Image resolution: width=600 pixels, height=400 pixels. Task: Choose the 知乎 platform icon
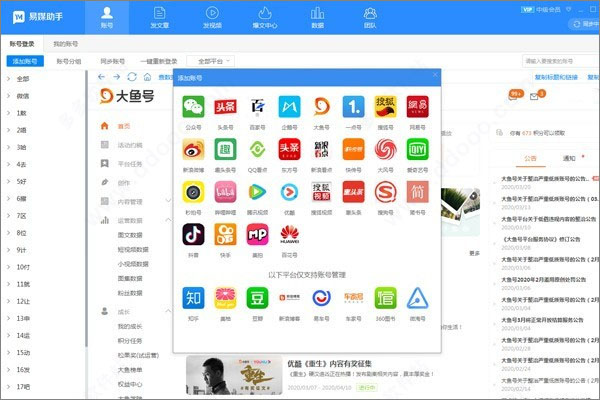tap(195, 297)
